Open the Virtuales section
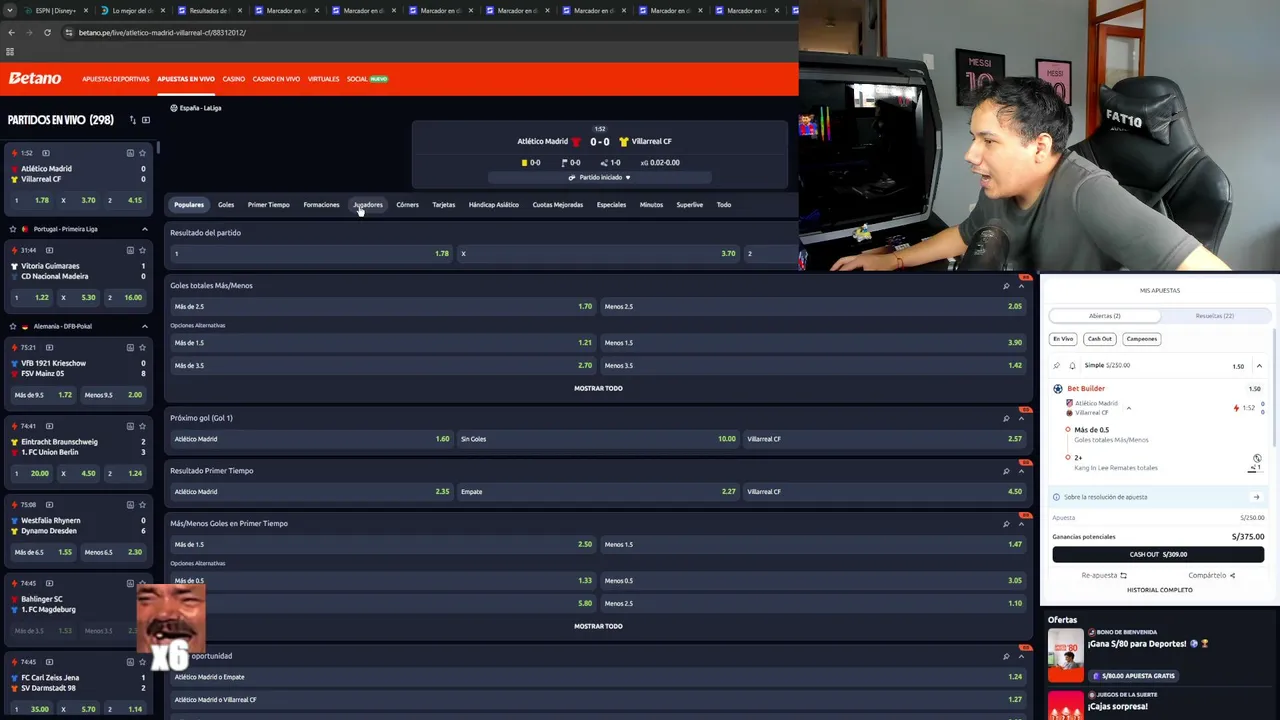This screenshot has height=720, width=1280. click(323, 79)
